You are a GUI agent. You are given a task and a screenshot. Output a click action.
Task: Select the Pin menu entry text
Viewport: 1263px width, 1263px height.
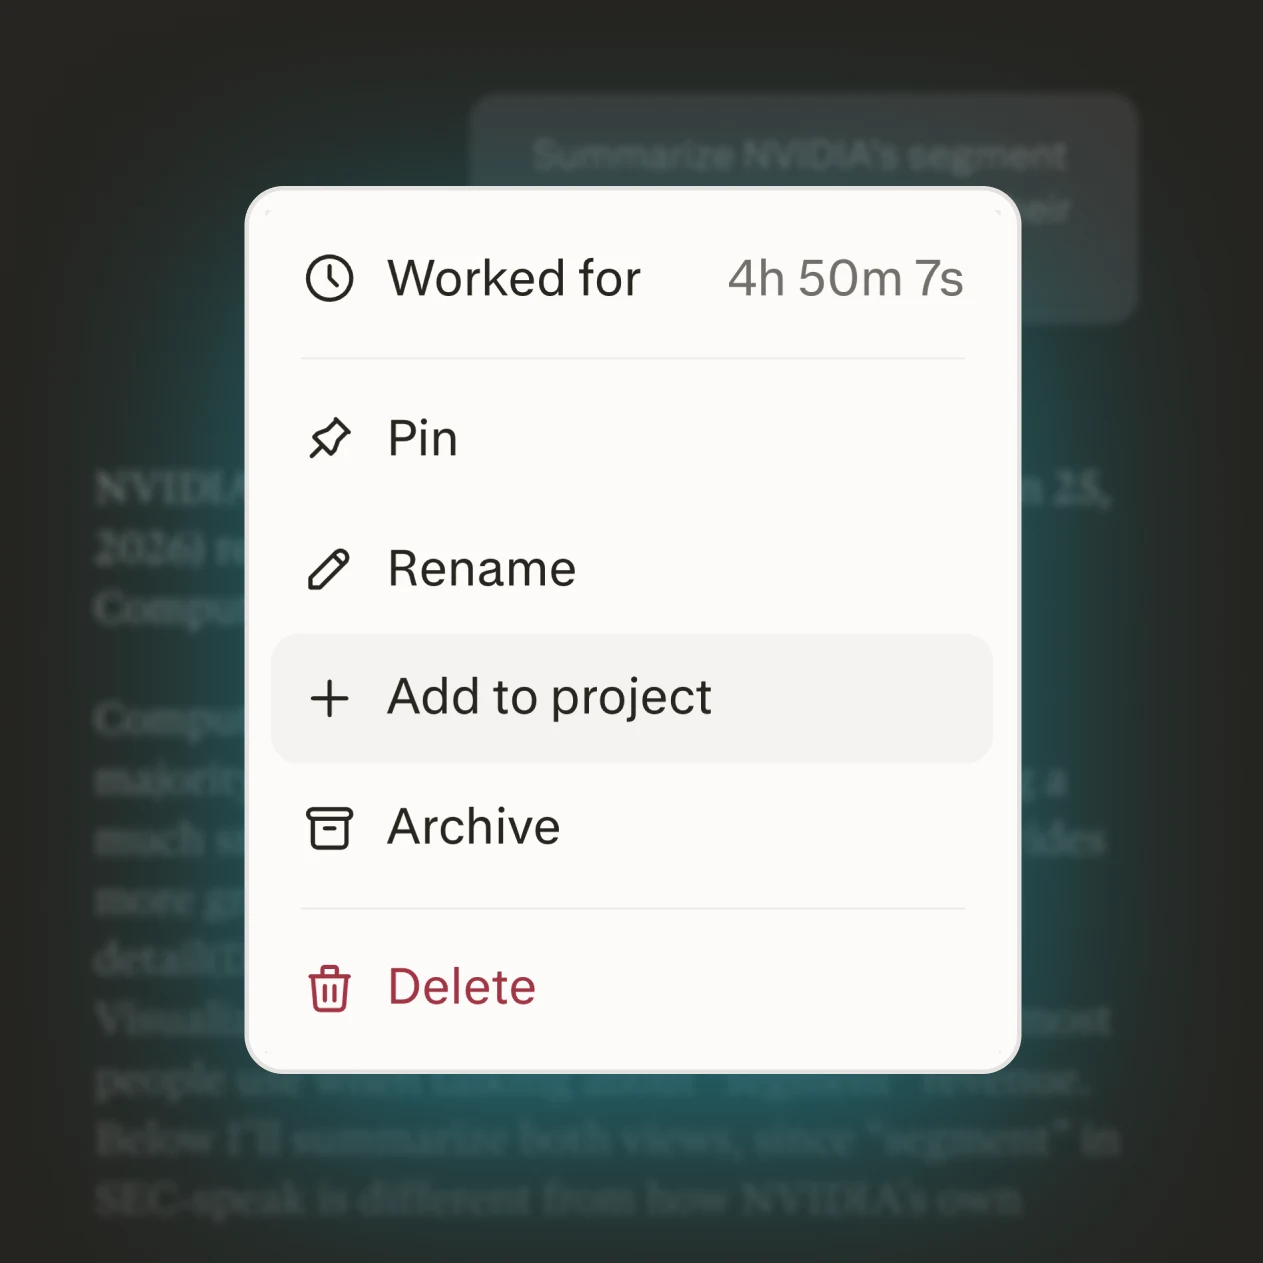423,438
